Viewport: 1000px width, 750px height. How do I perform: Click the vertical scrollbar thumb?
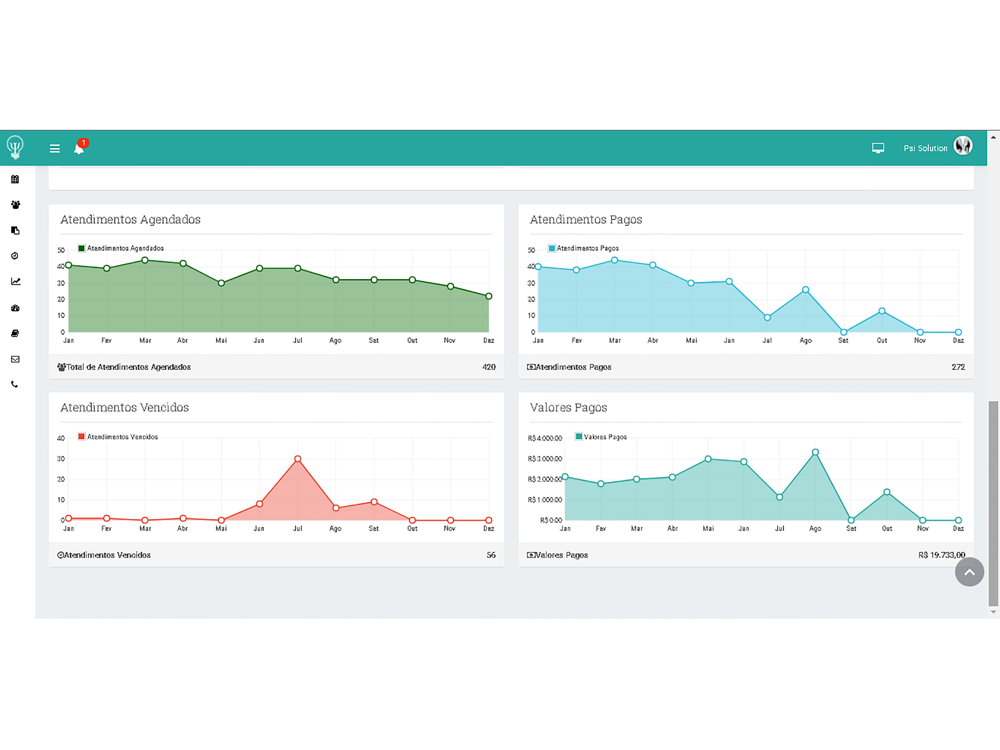993,503
